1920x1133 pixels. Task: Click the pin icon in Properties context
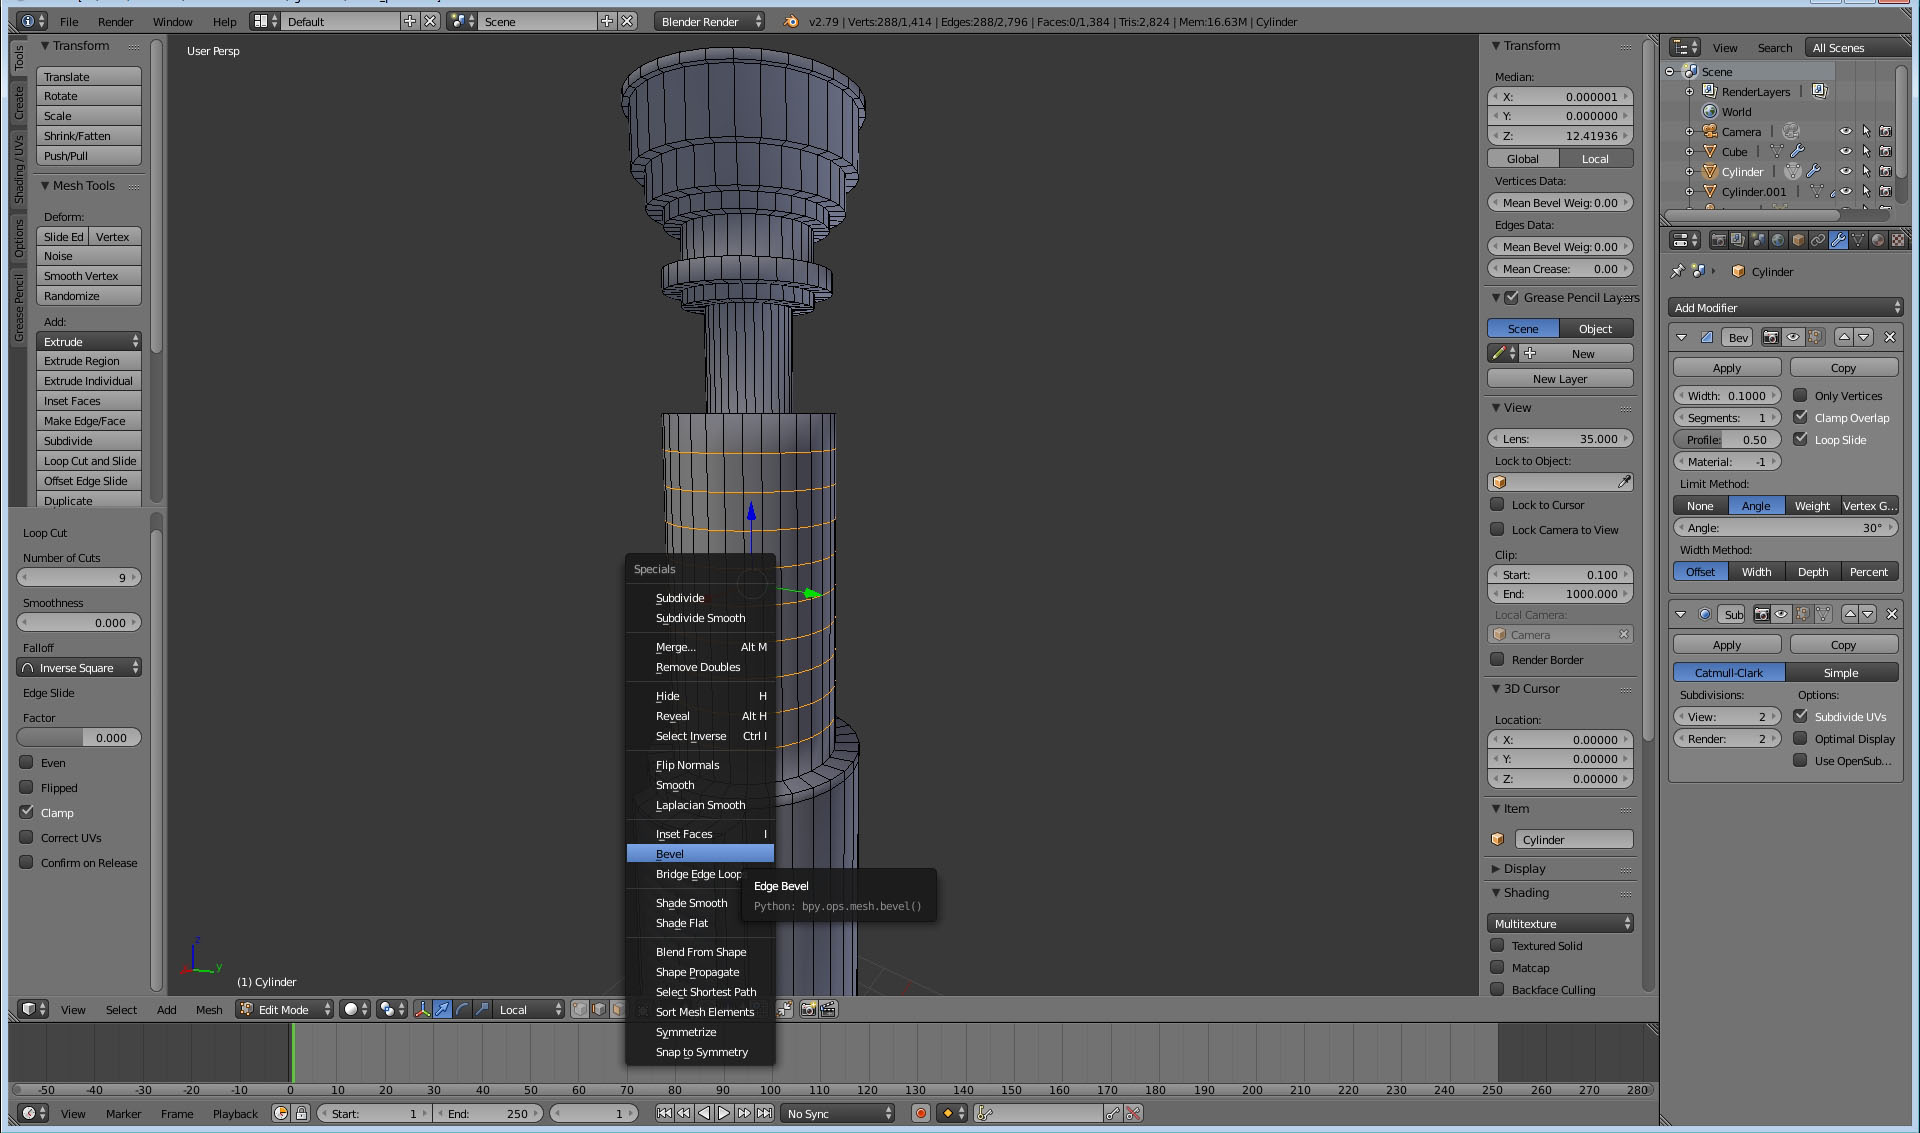click(x=1678, y=271)
